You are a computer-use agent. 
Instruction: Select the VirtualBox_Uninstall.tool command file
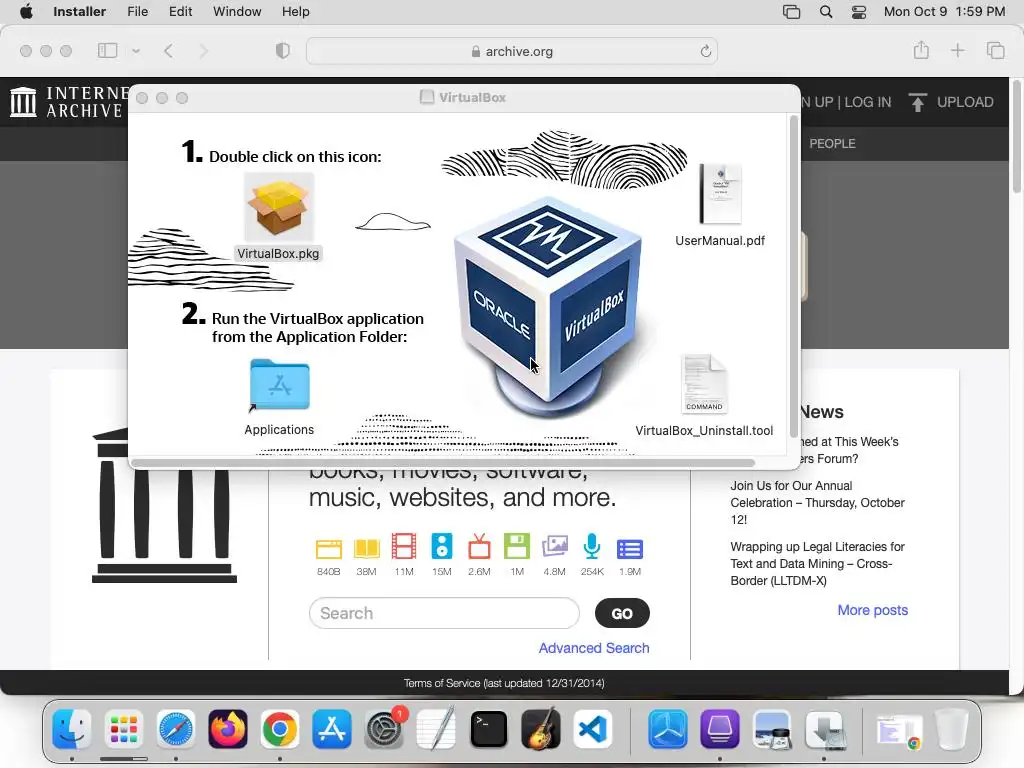704,383
